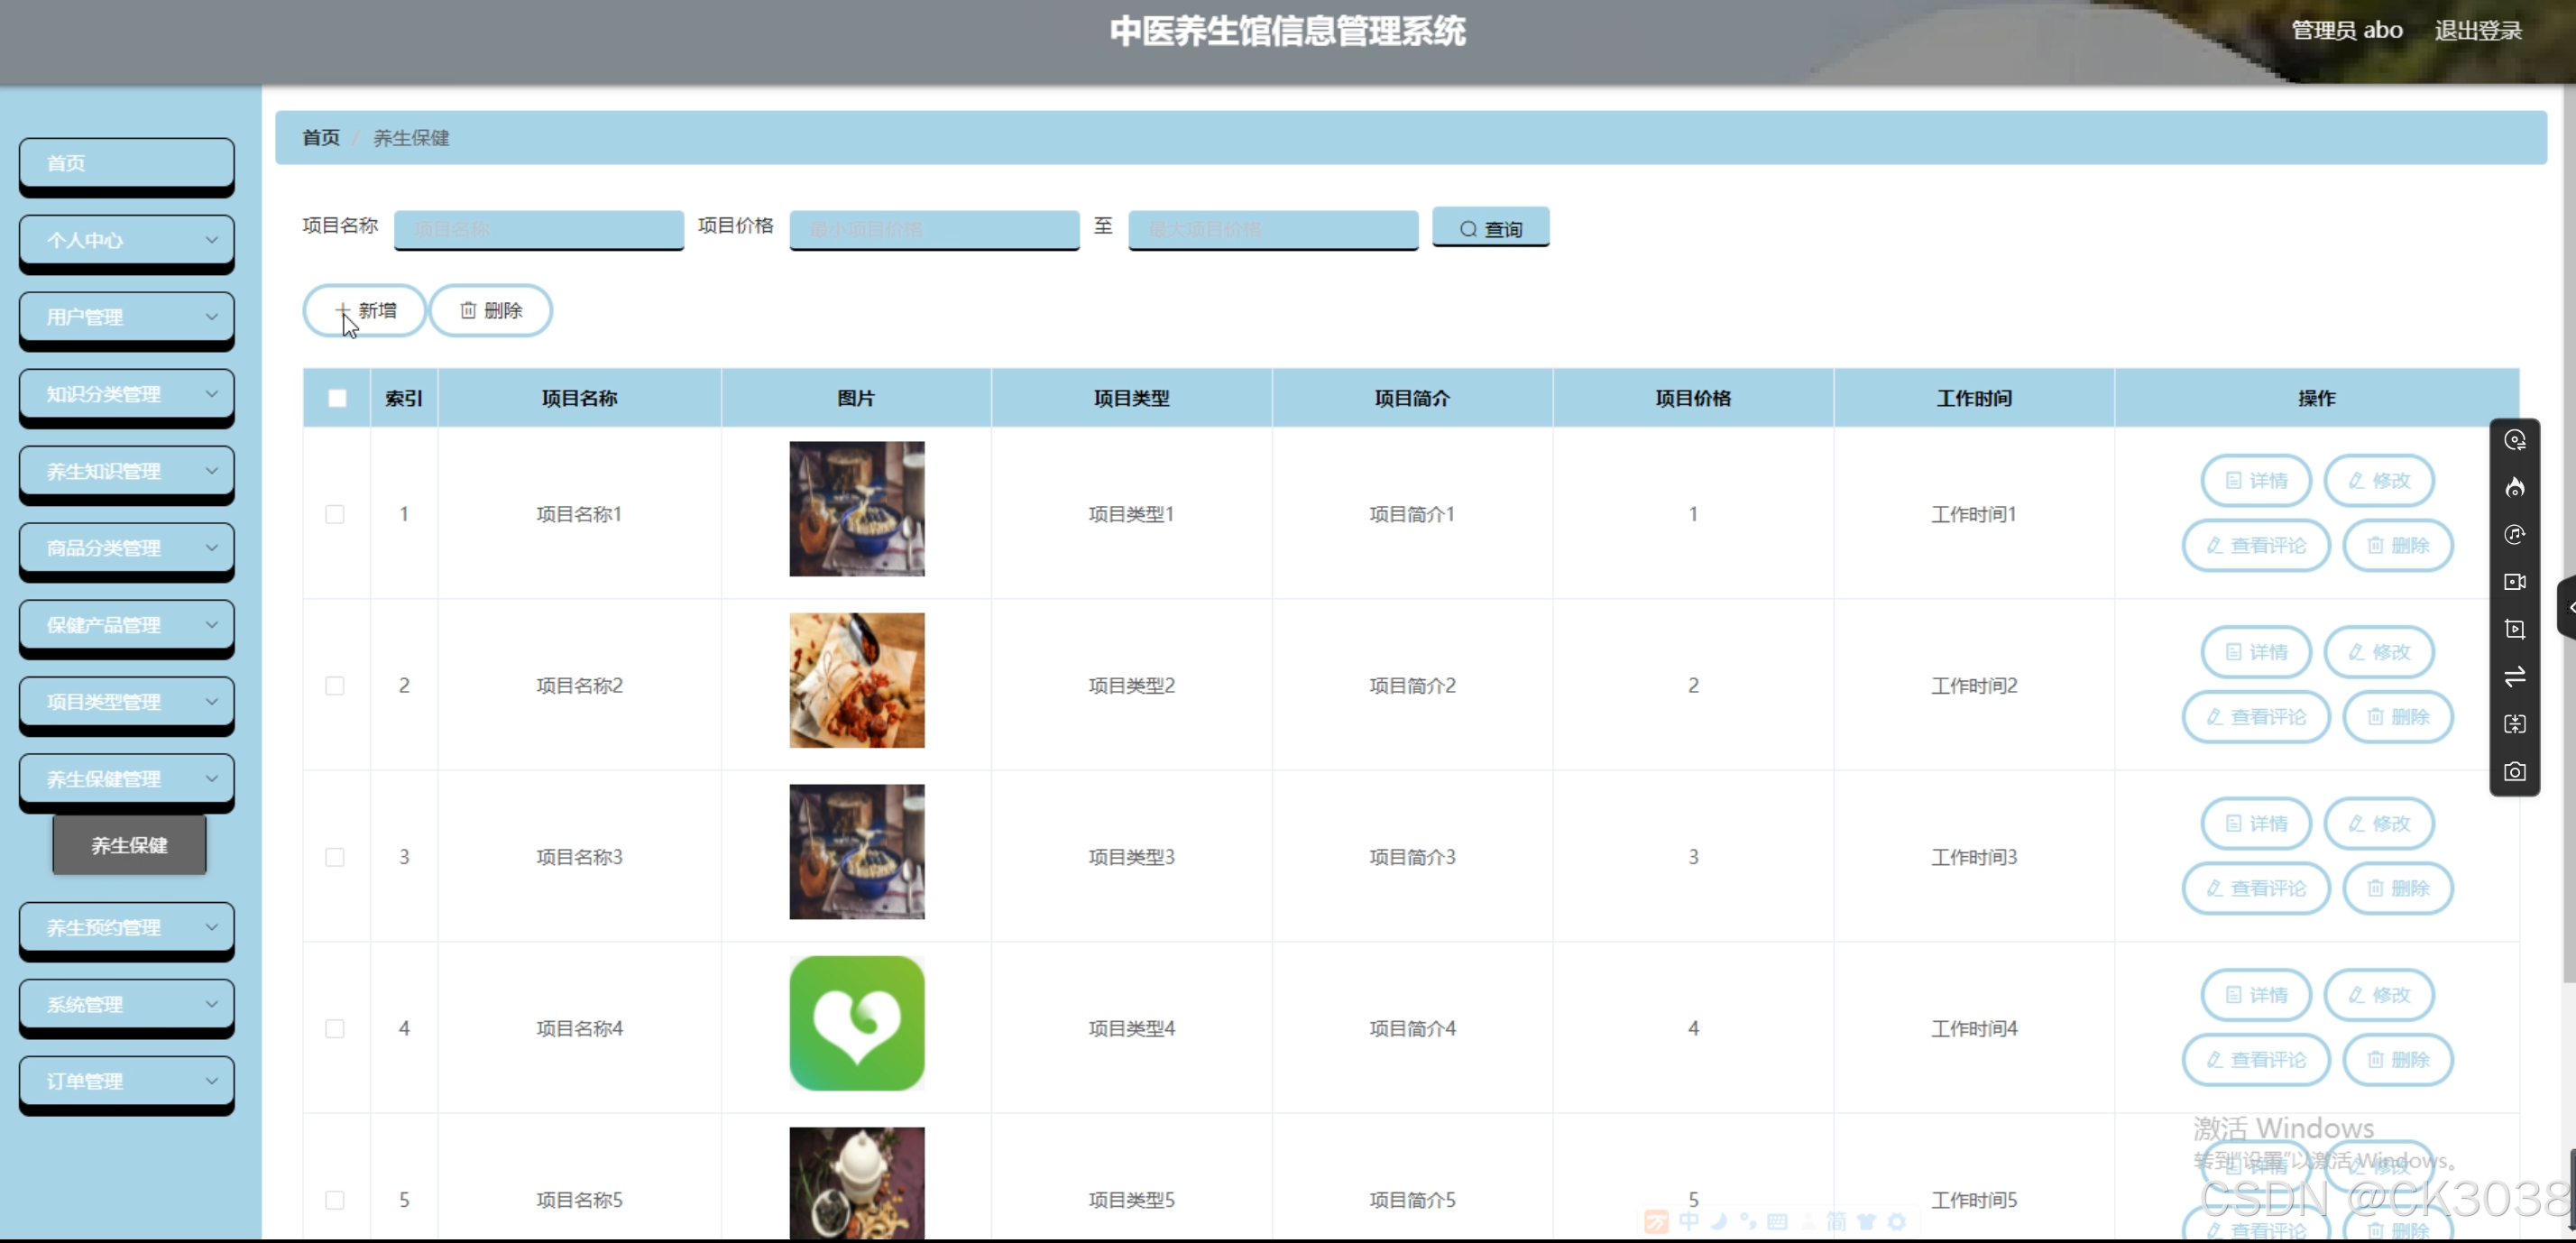Click the 最小项目价格 input field
2576x1243 pixels.
click(x=933, y=229)
